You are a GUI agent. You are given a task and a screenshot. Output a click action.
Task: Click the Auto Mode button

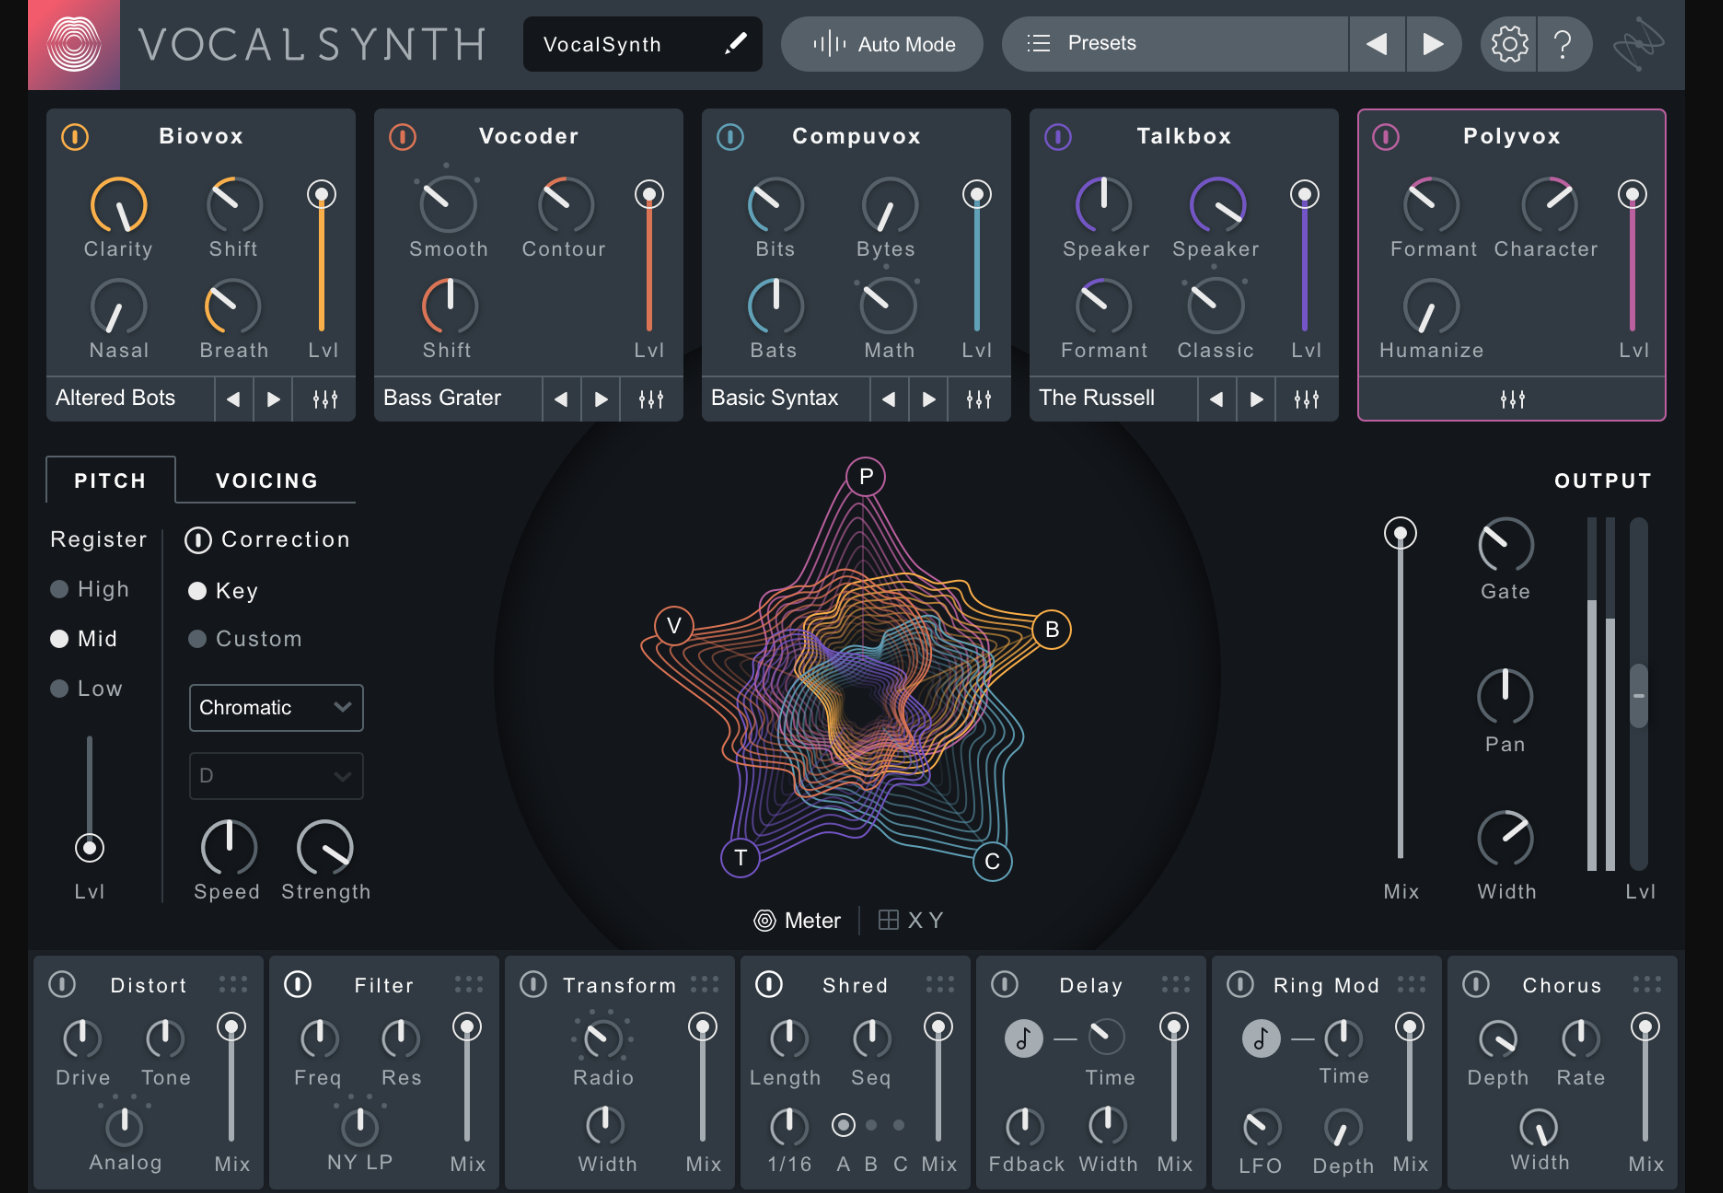[882, 44]
